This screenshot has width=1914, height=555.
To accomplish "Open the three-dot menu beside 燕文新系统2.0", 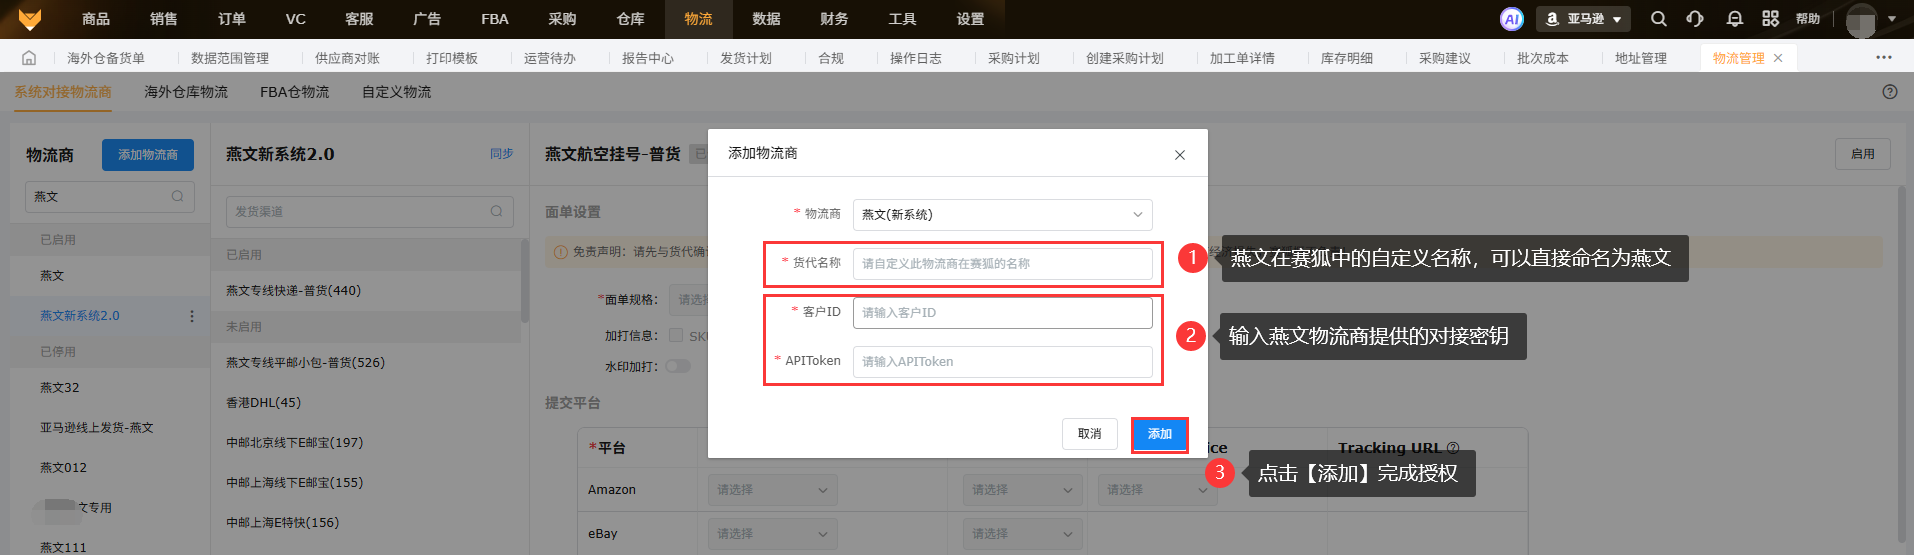I will tap(192, 316).
